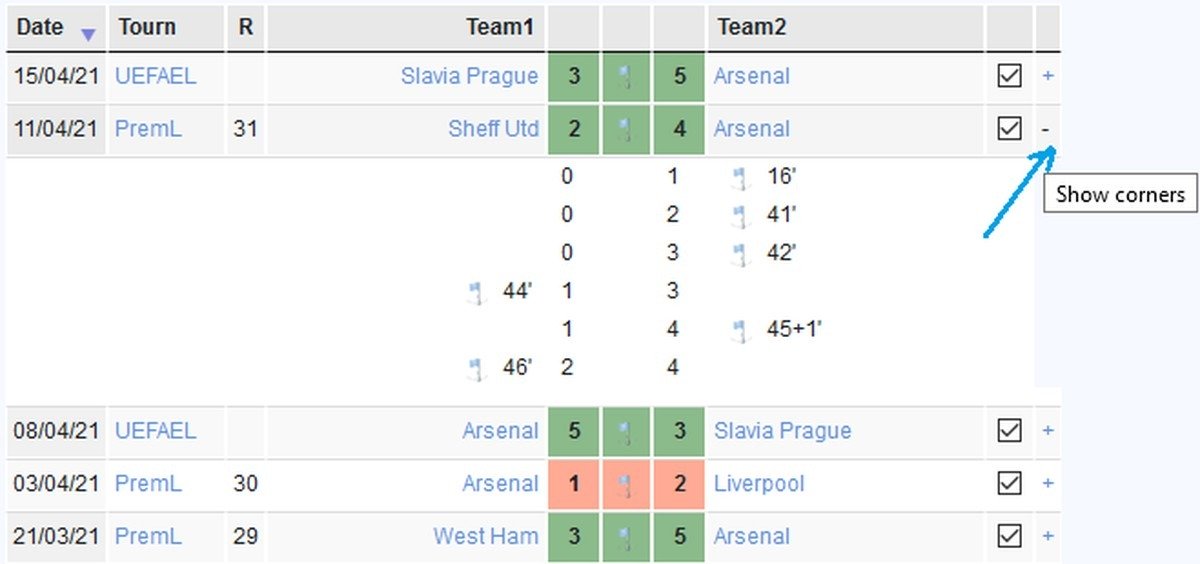The height and width of the screenshot is (564, 1200).
Task: Click the flag icon beside 44' corner
Action: coord(476,292)
